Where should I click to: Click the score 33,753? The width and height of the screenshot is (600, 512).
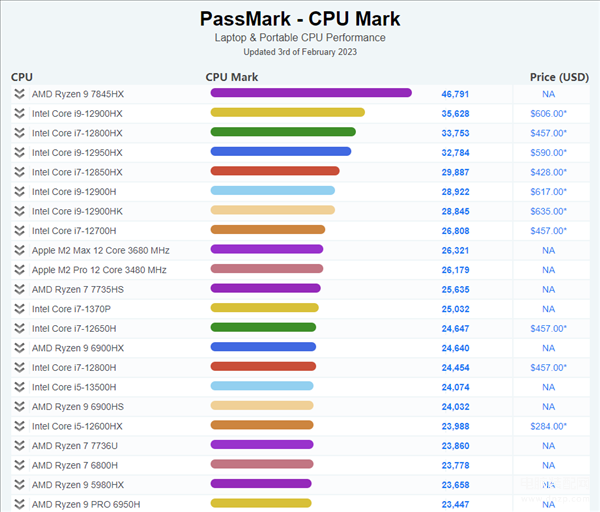[x=455, y=133]
